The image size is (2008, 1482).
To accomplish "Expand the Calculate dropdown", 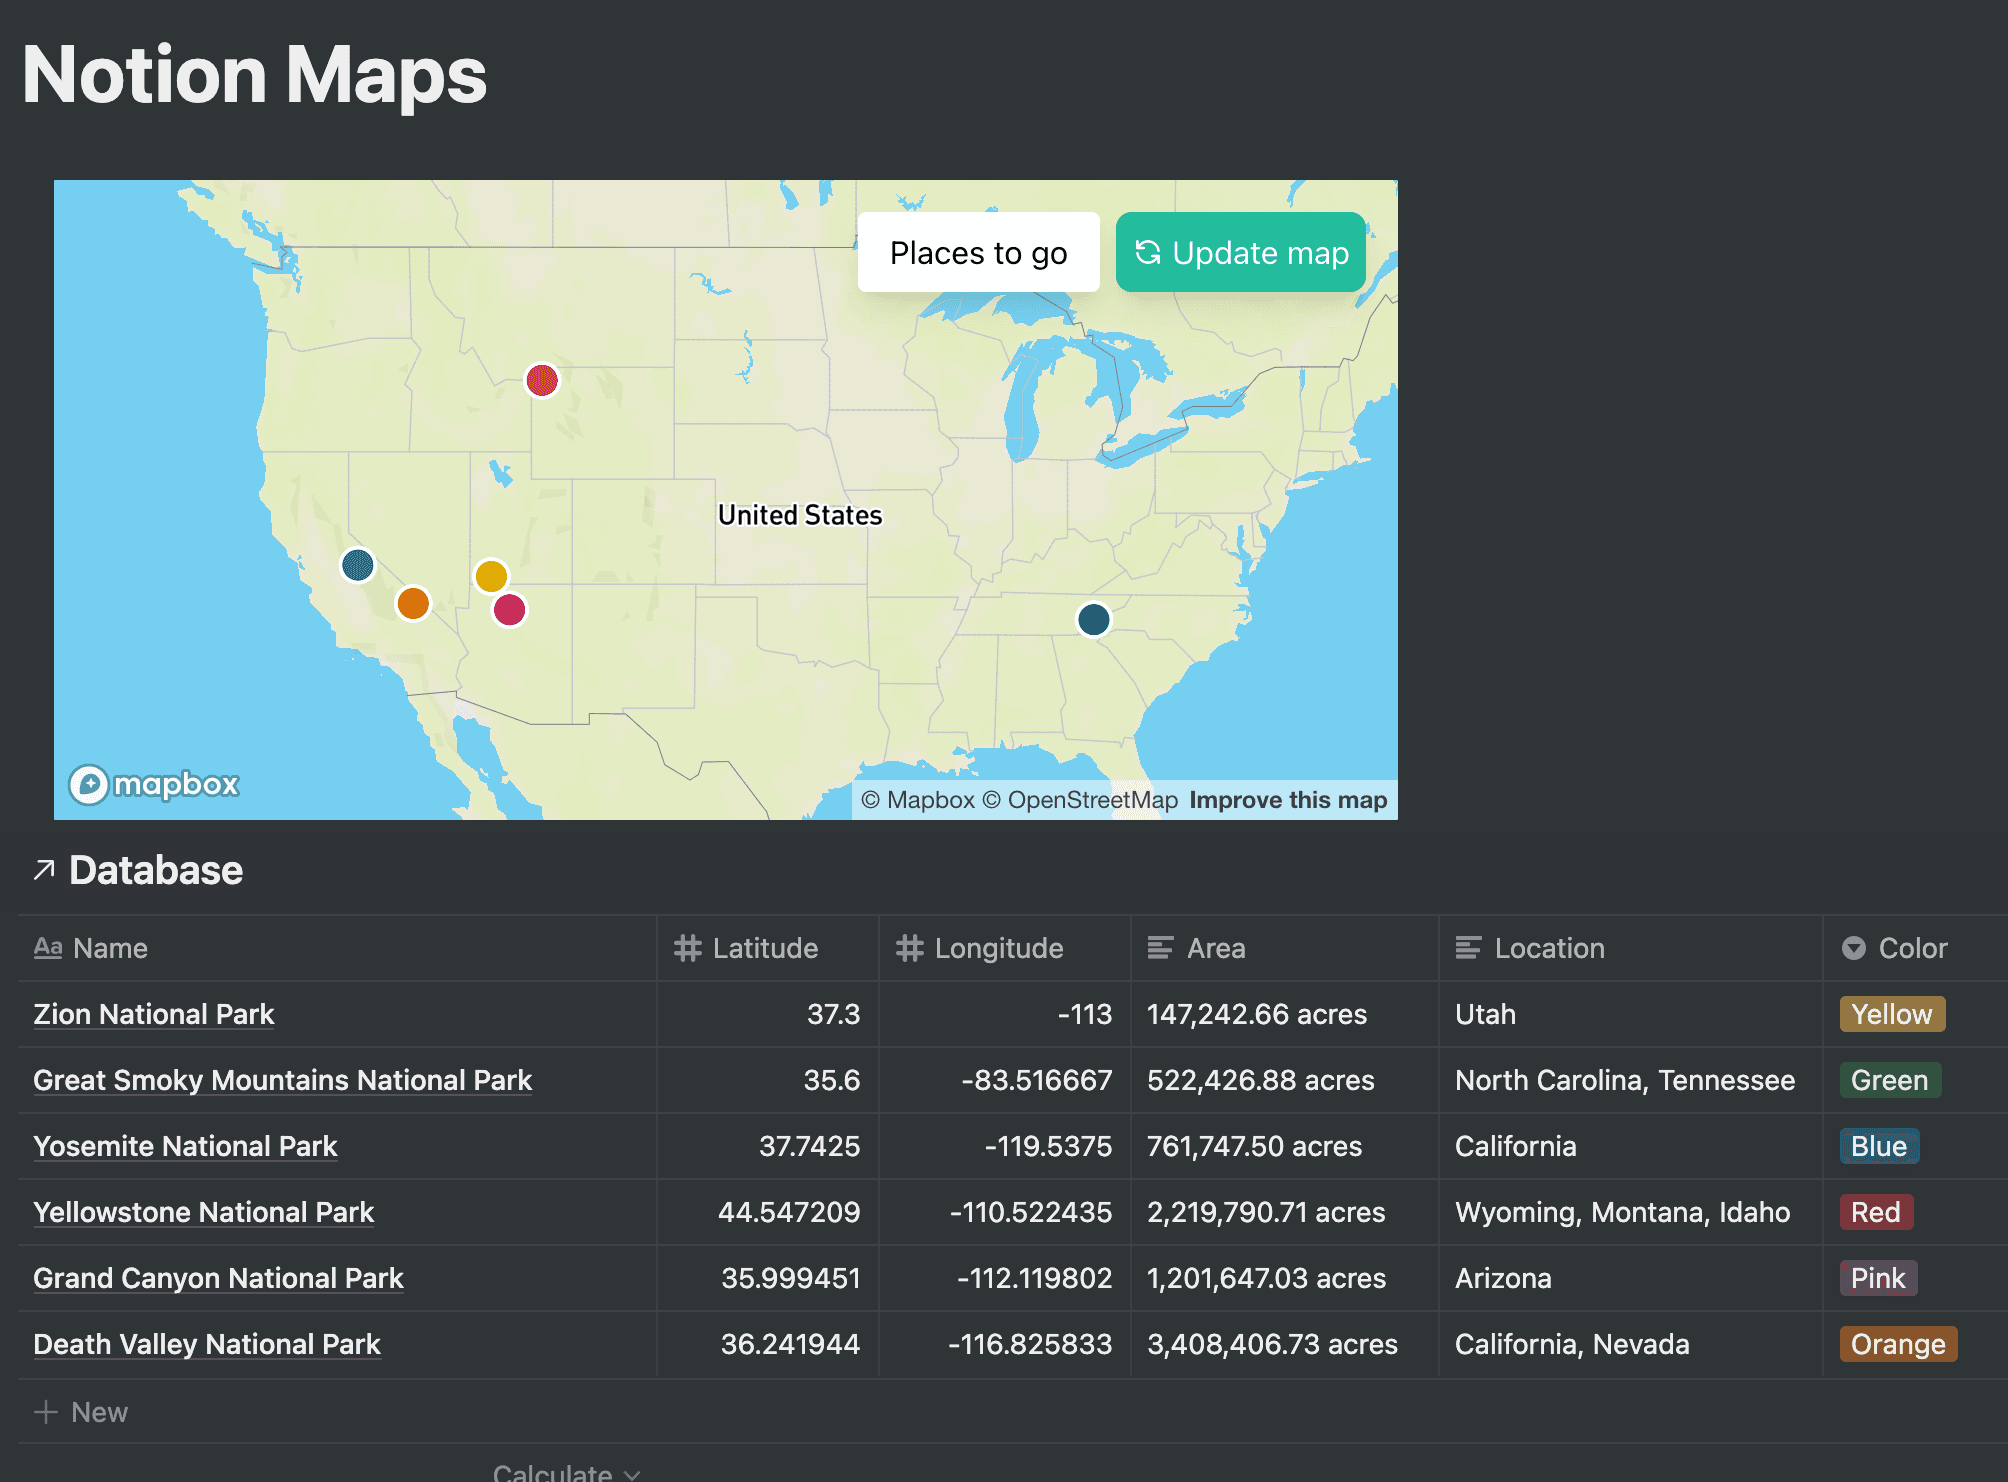I will pos(566,1472).
